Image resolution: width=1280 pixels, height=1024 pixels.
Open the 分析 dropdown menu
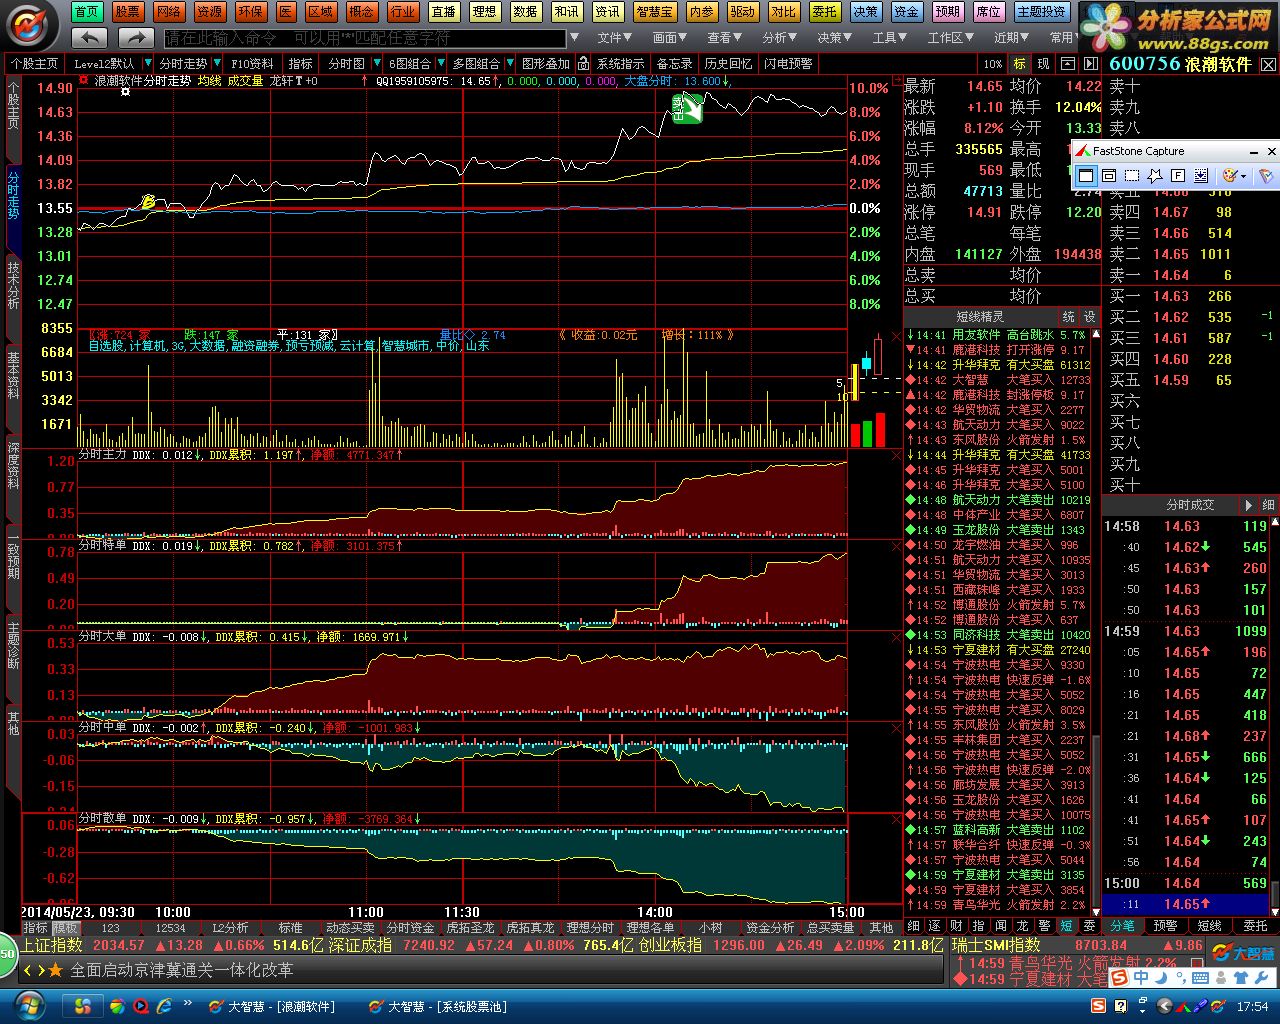[780, 37]
